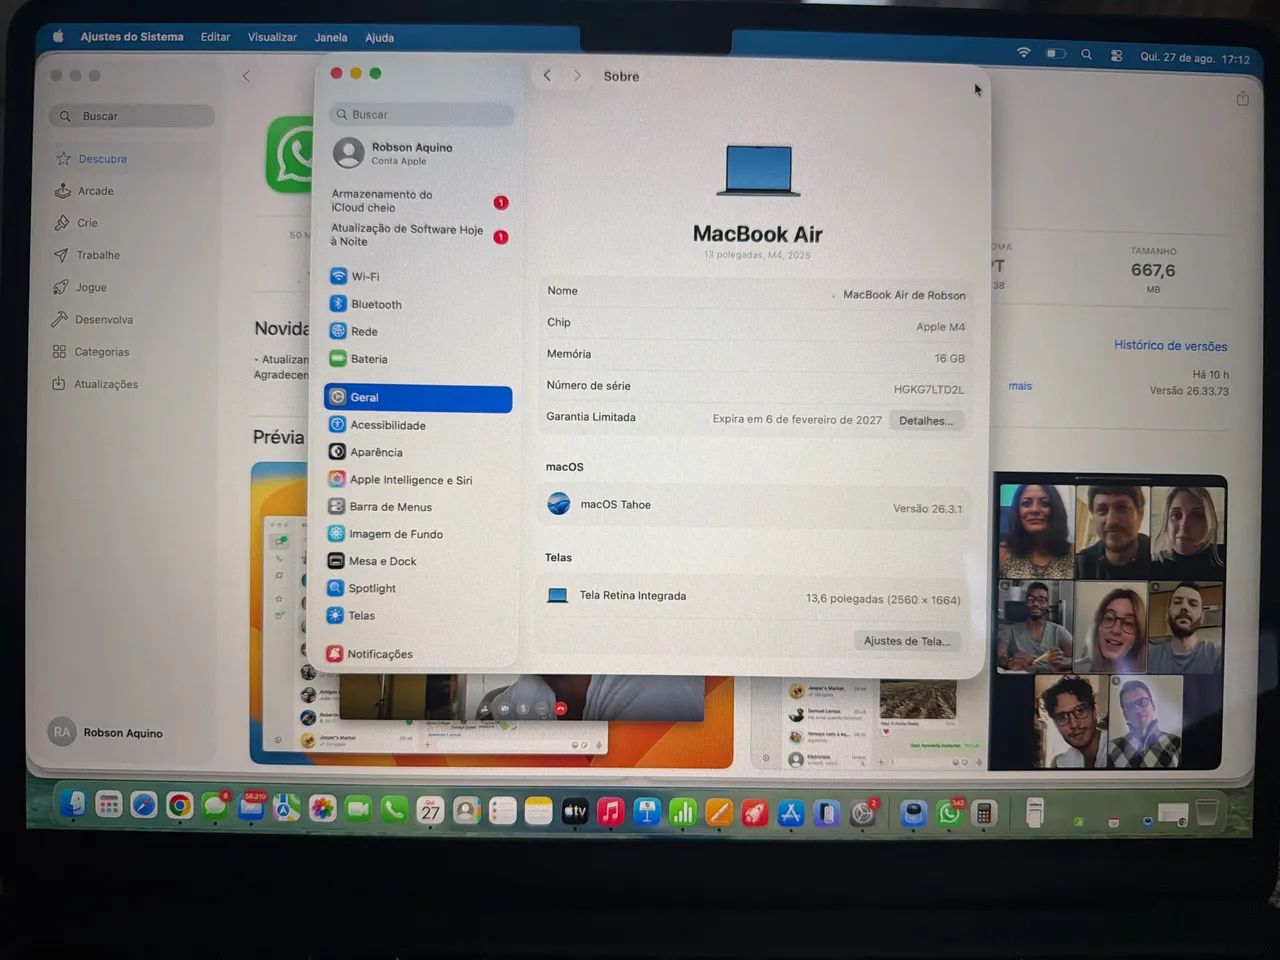The height and width of the screenshot is (960, 1280).
Task: Click the mais link in App Store
Action: coord(1020,386)
